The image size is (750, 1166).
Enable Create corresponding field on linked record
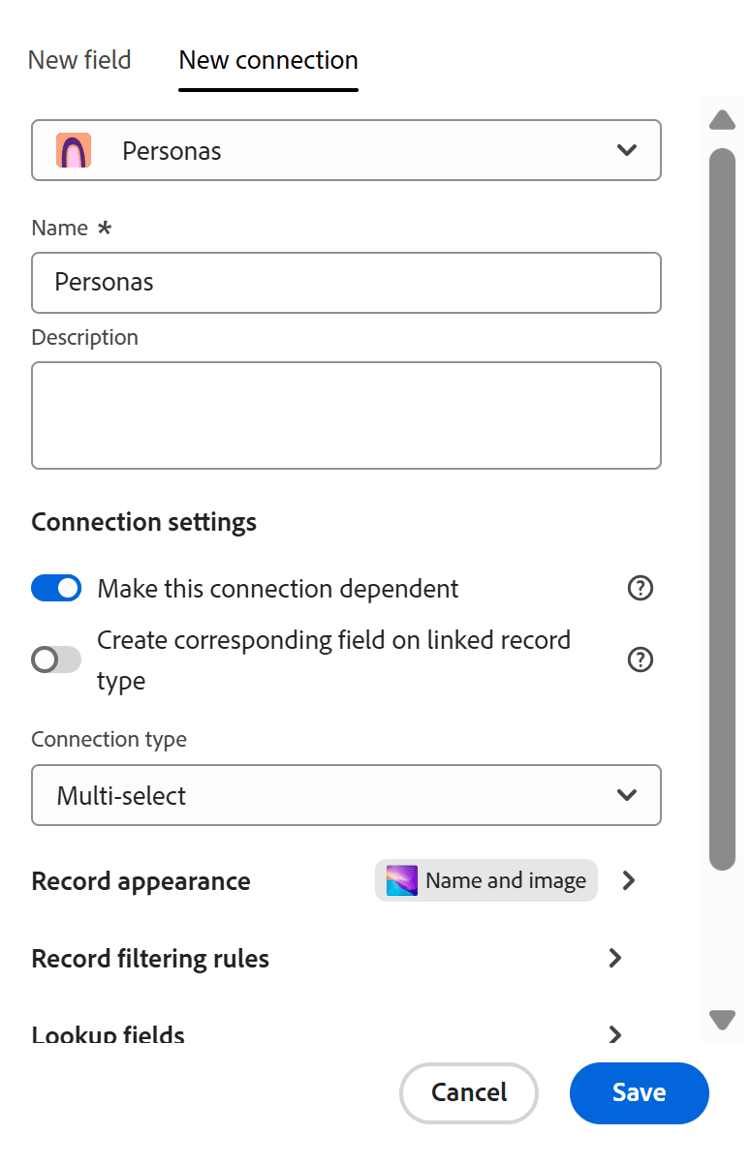point(56,660)
